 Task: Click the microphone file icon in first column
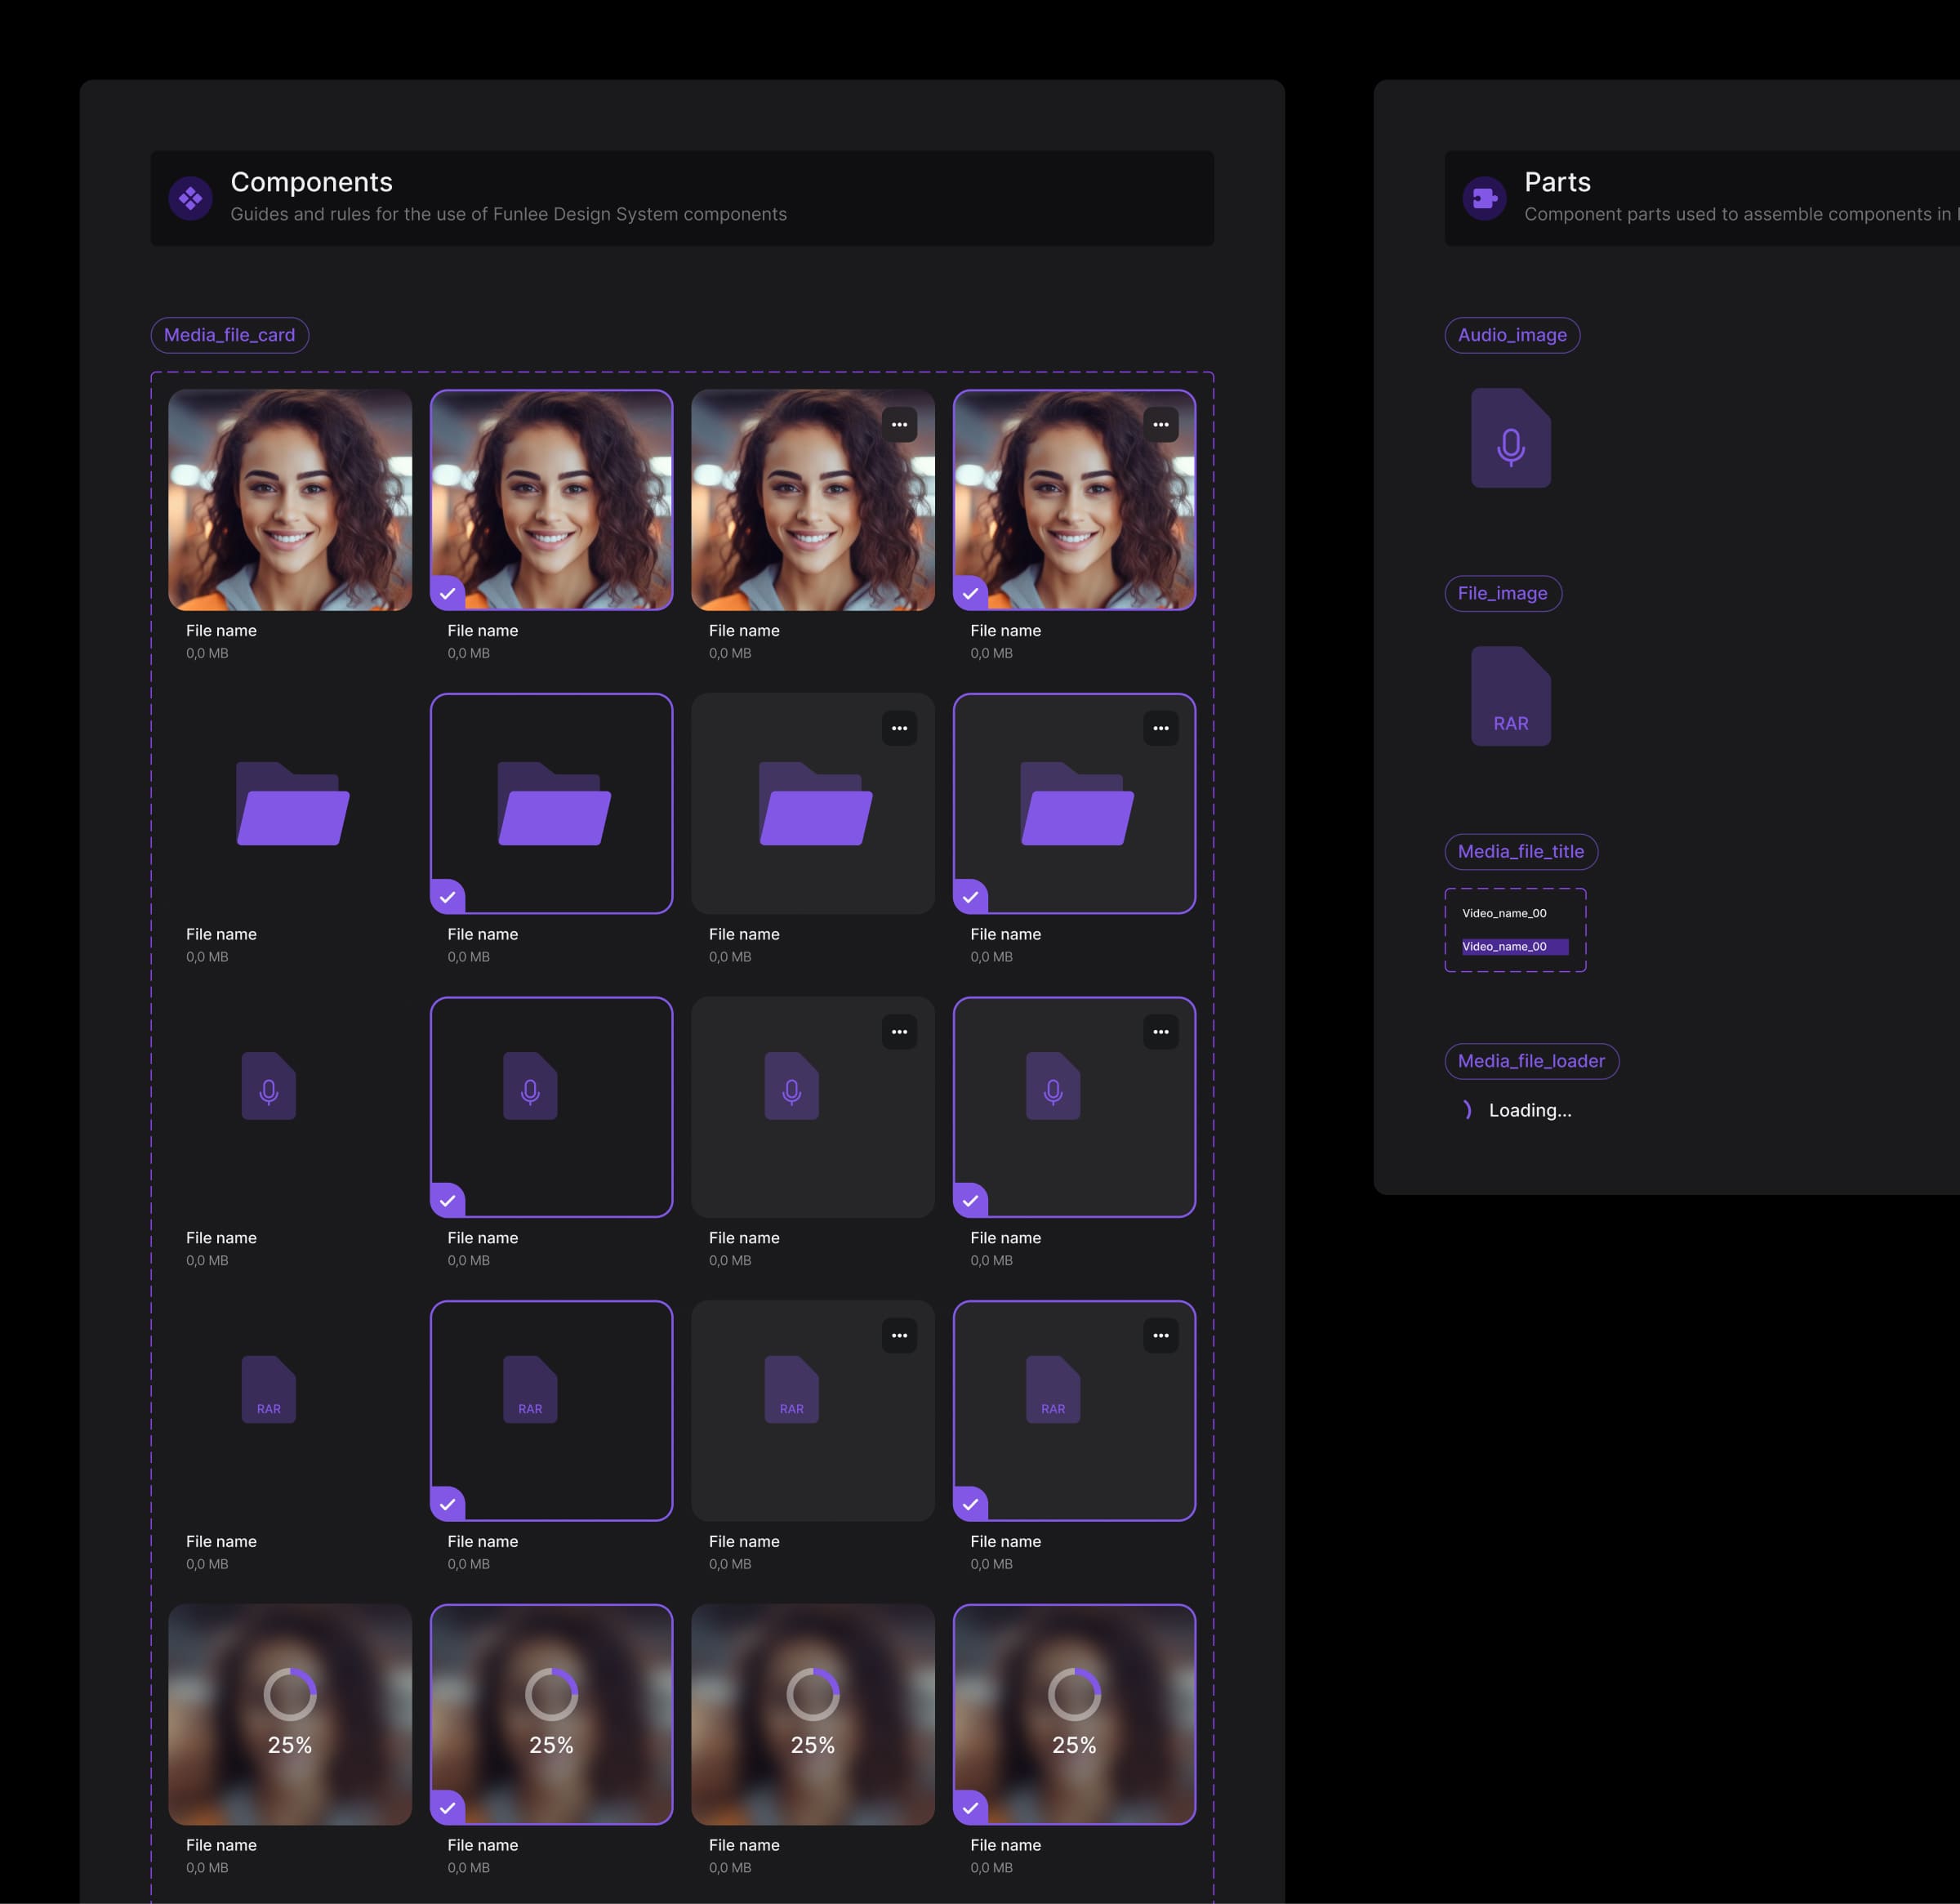point(269,1086)
